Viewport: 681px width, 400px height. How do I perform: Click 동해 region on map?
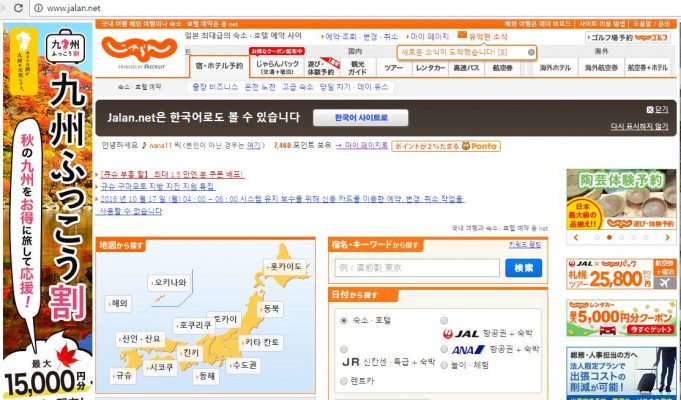point(206,376)
